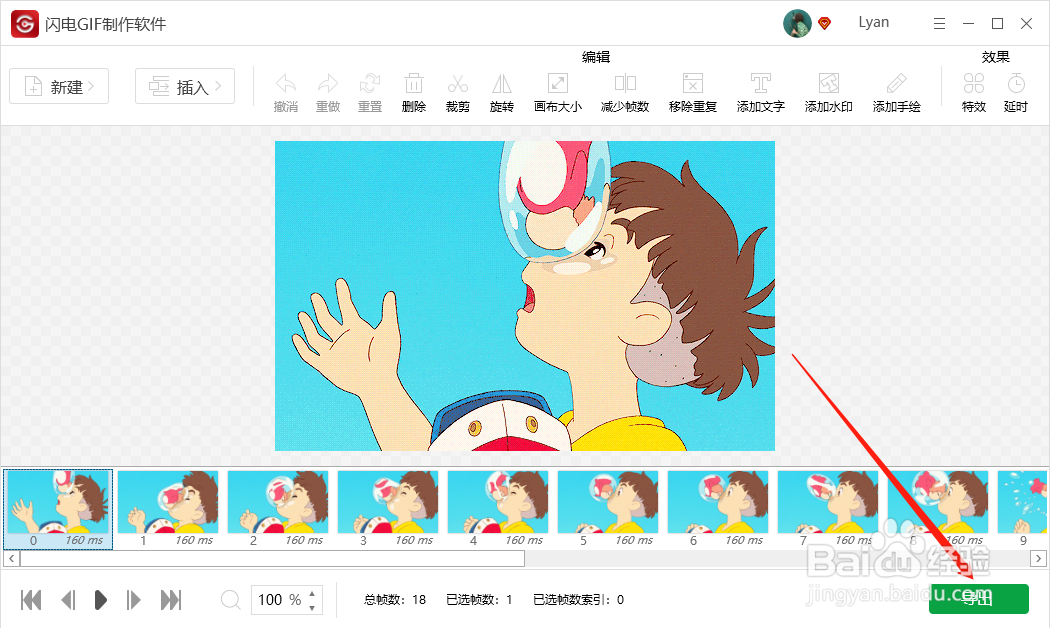This screenshot has height=630, width=1051.
Task: Click the zoom magnifier icon
Action: click(231, 600)
